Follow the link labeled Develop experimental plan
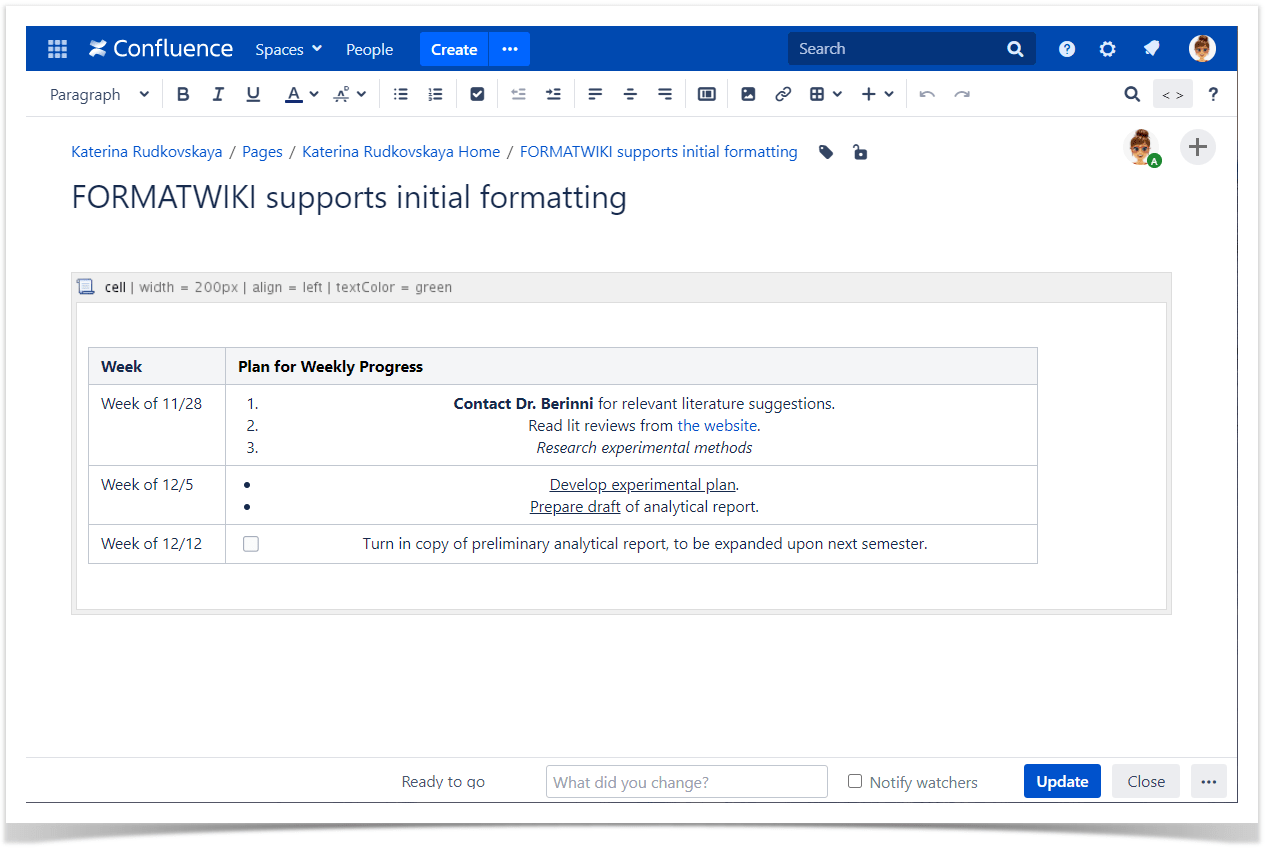Viewport: 1272px width, 852px height. pos(642,484)
